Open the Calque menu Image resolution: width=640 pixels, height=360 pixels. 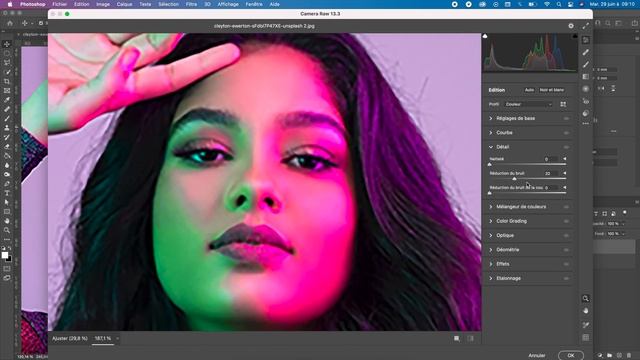click(x=124, y=4)
